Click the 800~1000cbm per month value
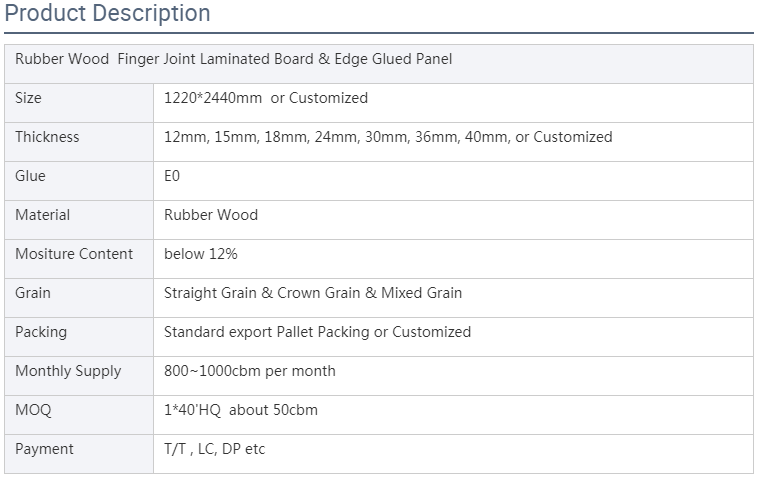Viewport: 759px width, 478px height. tap(250, 371)
